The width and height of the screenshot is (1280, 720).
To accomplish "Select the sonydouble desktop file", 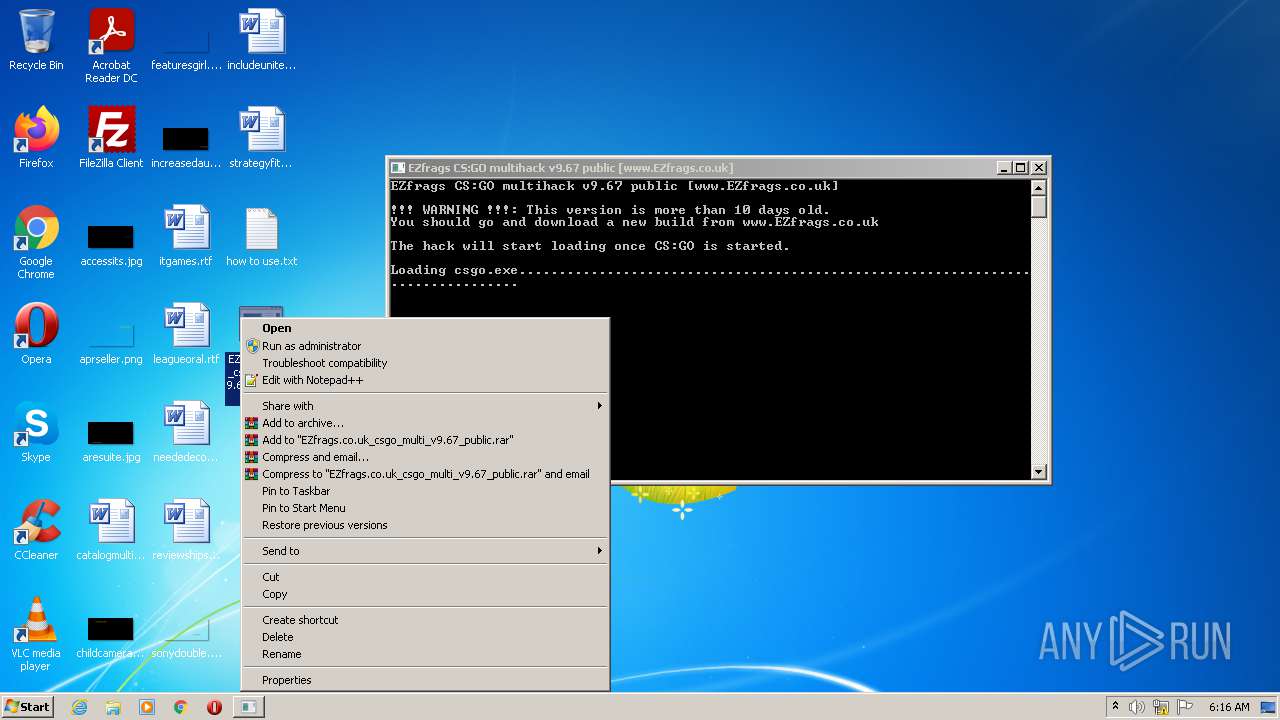I will pyautogui.click(x=186, y=636).
